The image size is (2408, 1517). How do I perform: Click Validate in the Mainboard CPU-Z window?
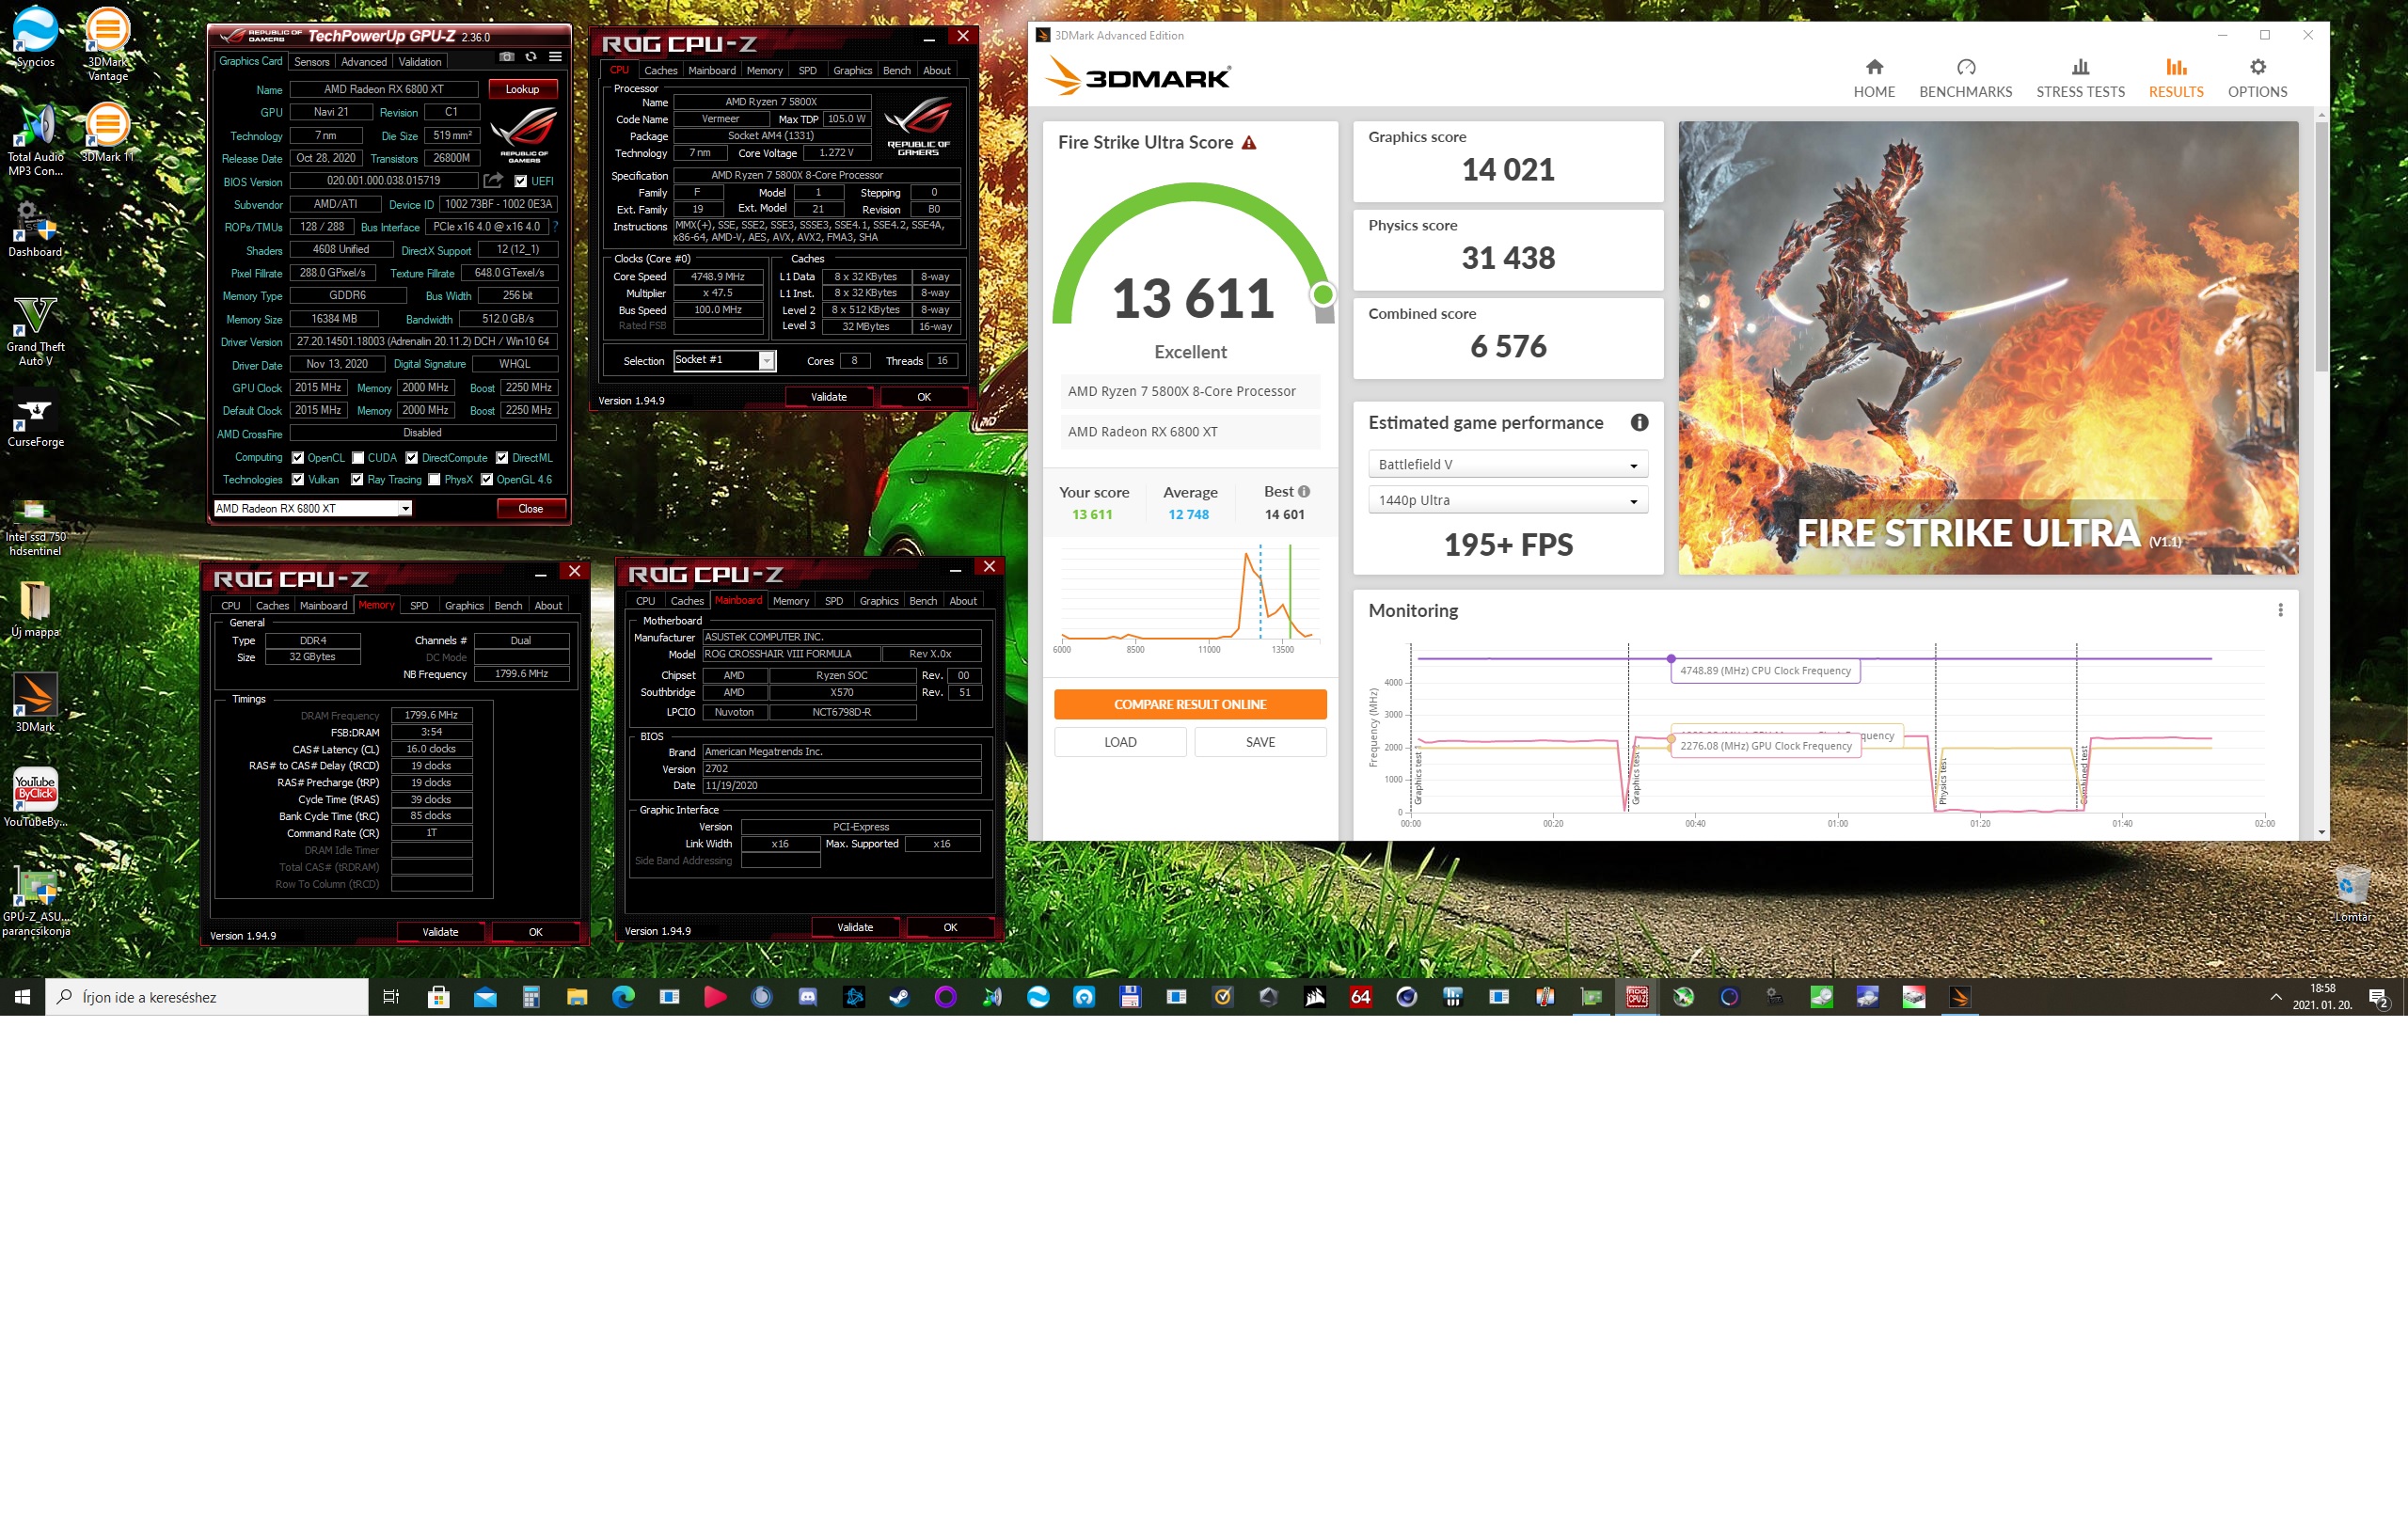tap(855, 927)
